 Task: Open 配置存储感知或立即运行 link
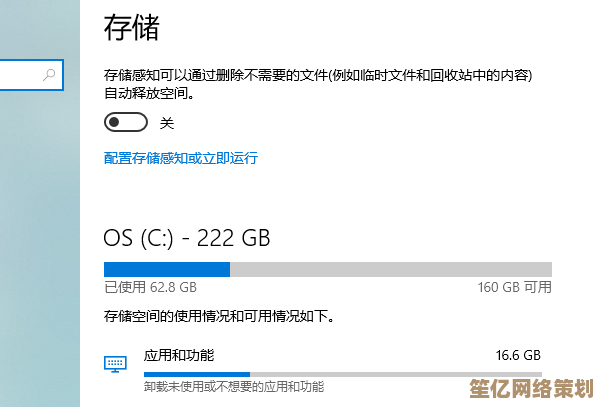coord(181,158)
